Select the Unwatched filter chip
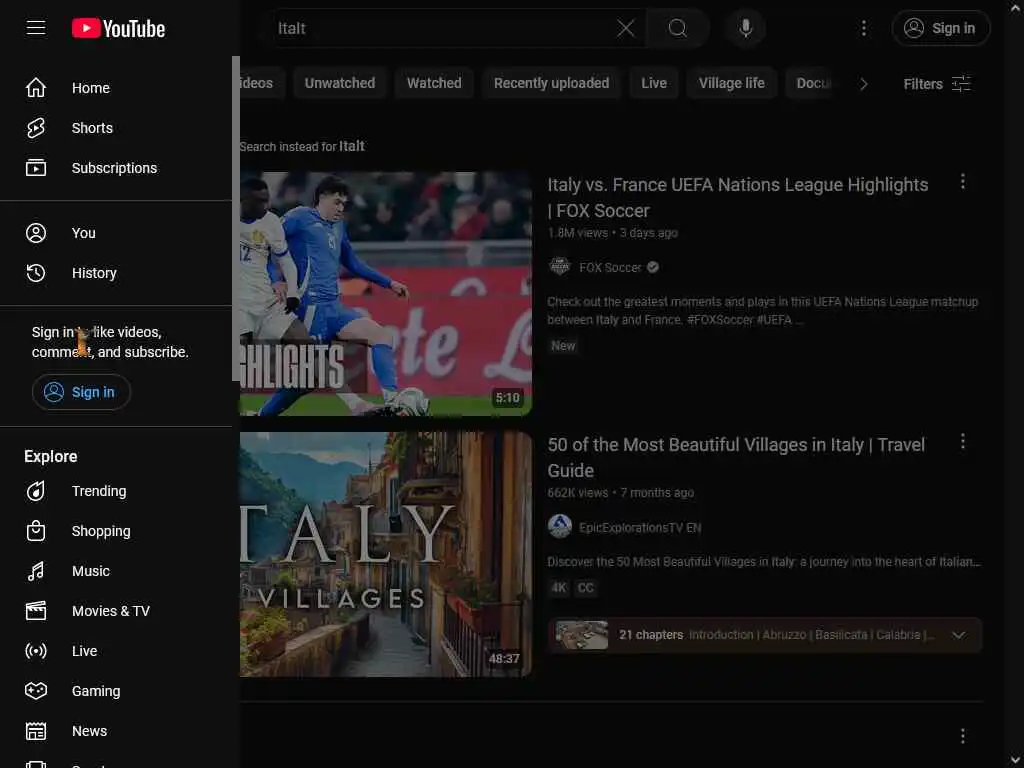Viewport: 1024px width, 768px height. pos(340,83)
